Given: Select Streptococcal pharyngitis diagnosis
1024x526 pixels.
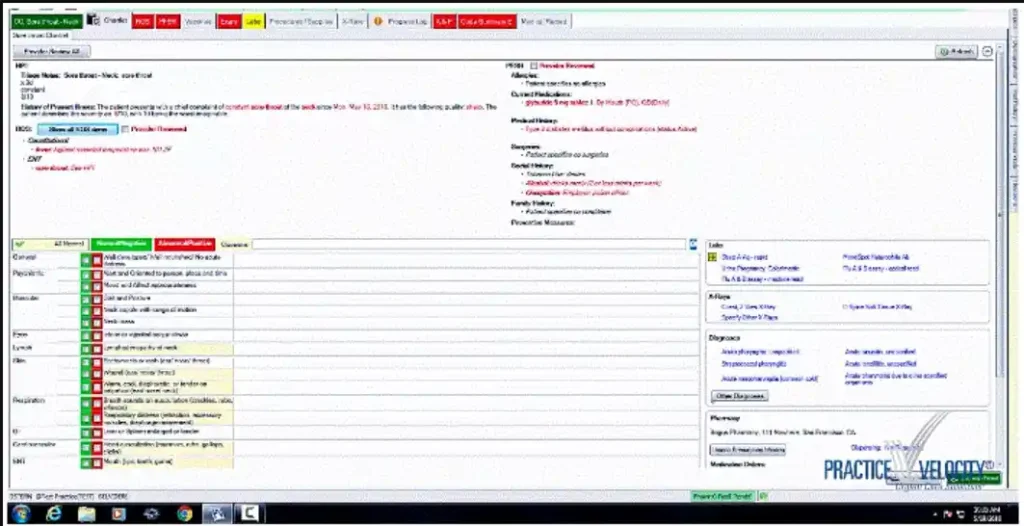Looking at the screenshot, I should 754,364.
